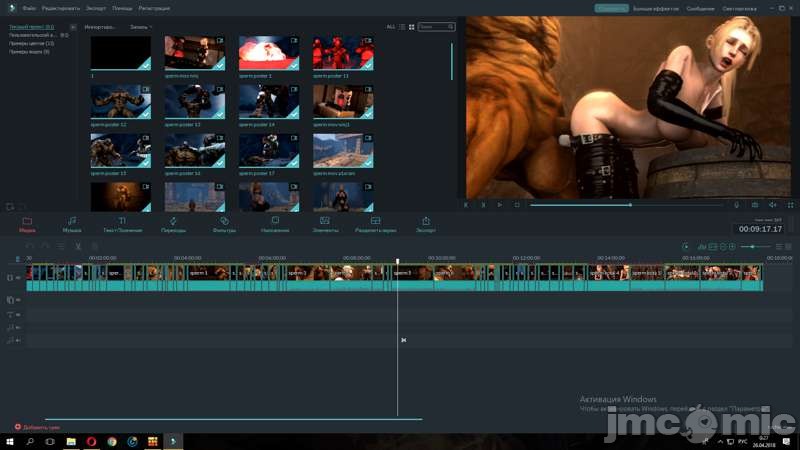Viewport: 800px width, 450px height.
Task: Open the Медиа (Media) tab icon
Action: [x=27, y=220]
